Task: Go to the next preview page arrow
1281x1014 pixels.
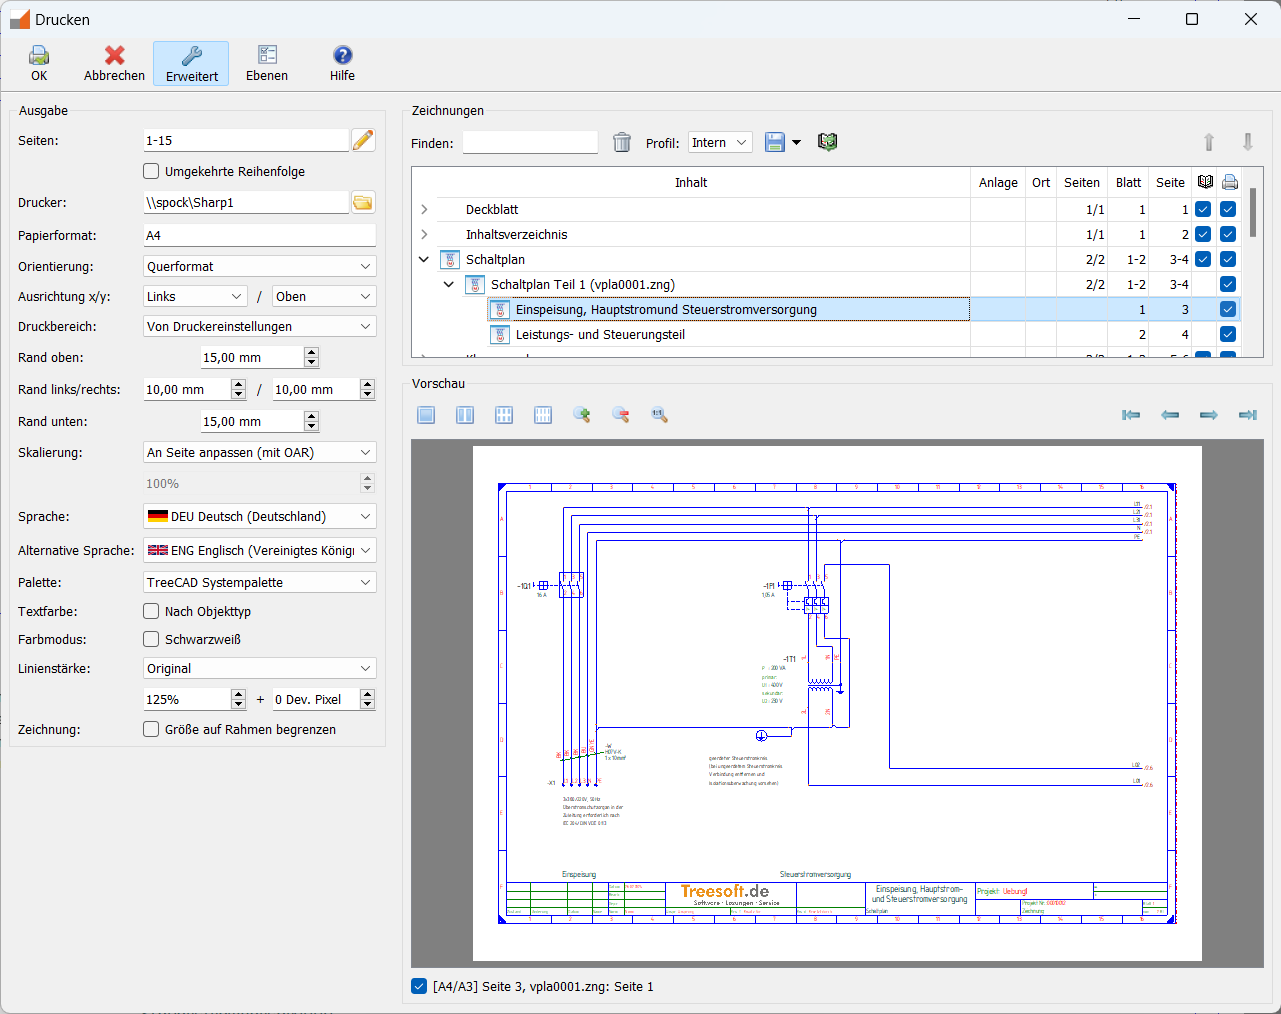Action: [x=1208, y=415]
